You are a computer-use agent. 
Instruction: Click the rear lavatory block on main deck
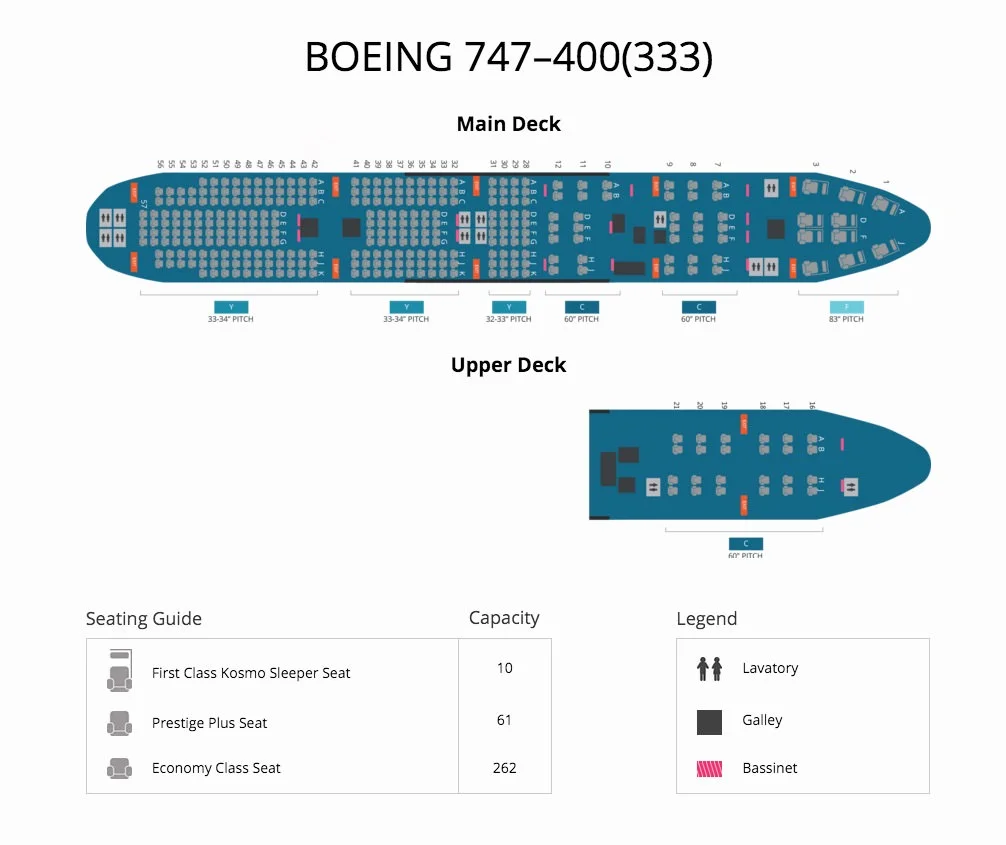pos(112,227)
